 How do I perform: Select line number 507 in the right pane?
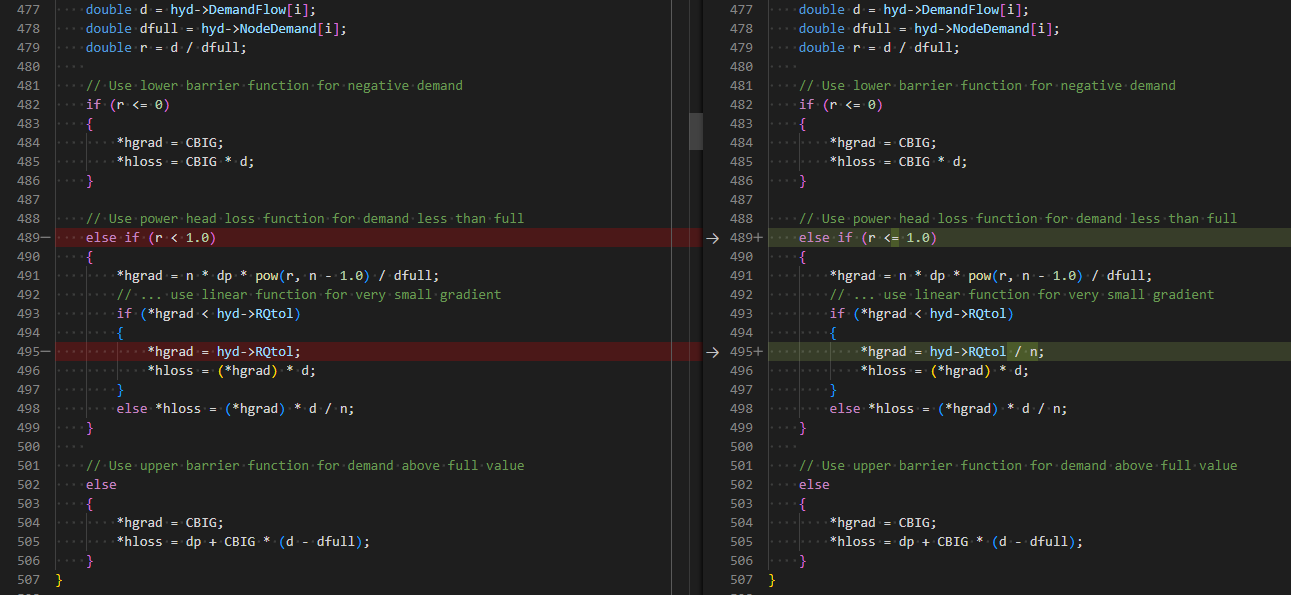click(741, 580)
